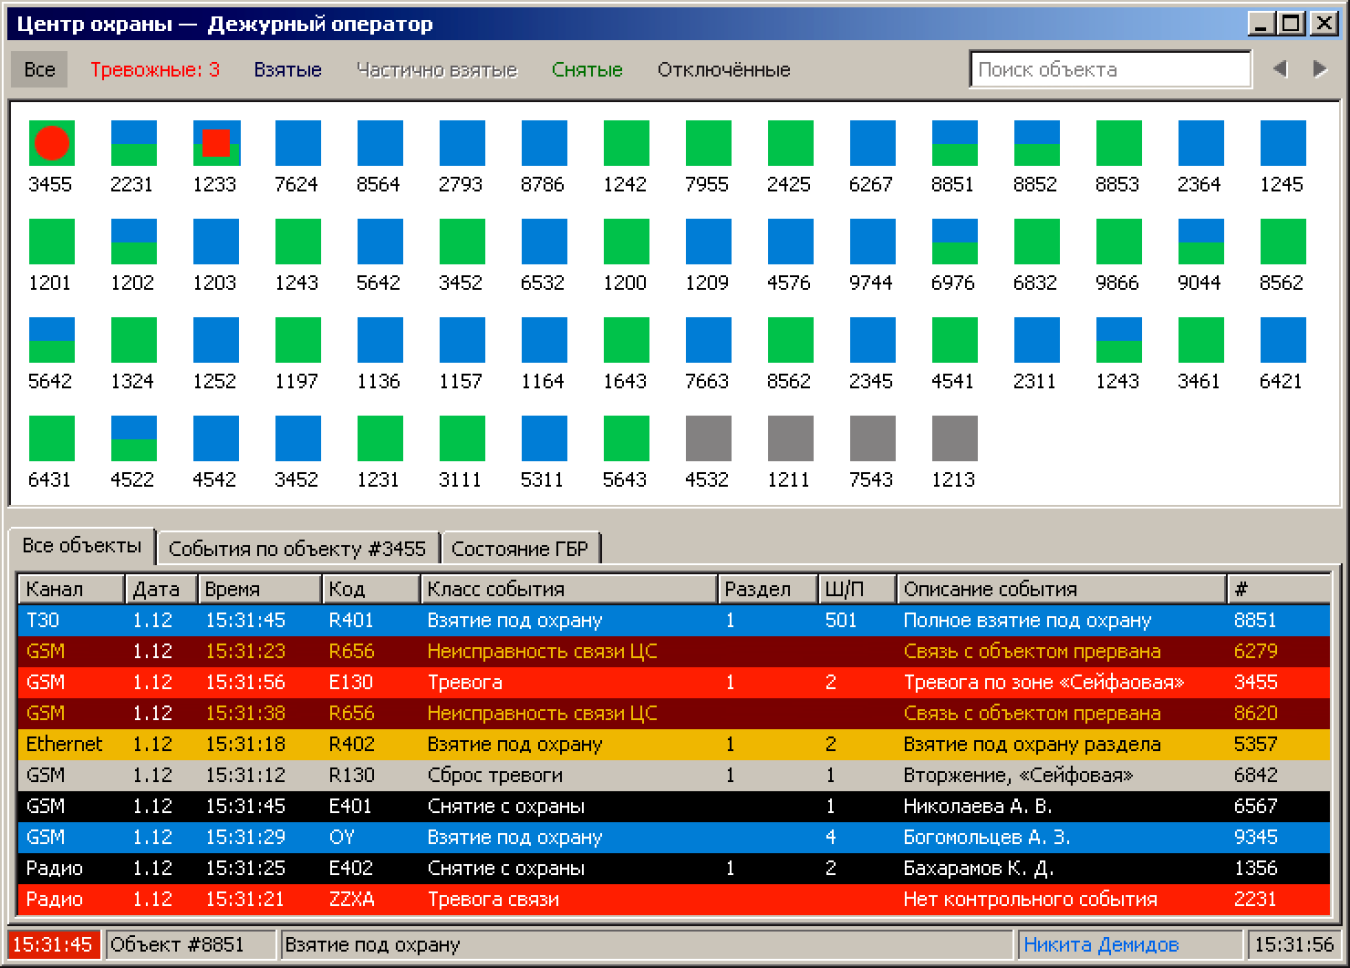Screen dimensions: 1350x968
Task: Filter by Тревожные: 3
Action: [x=155, y=70]
